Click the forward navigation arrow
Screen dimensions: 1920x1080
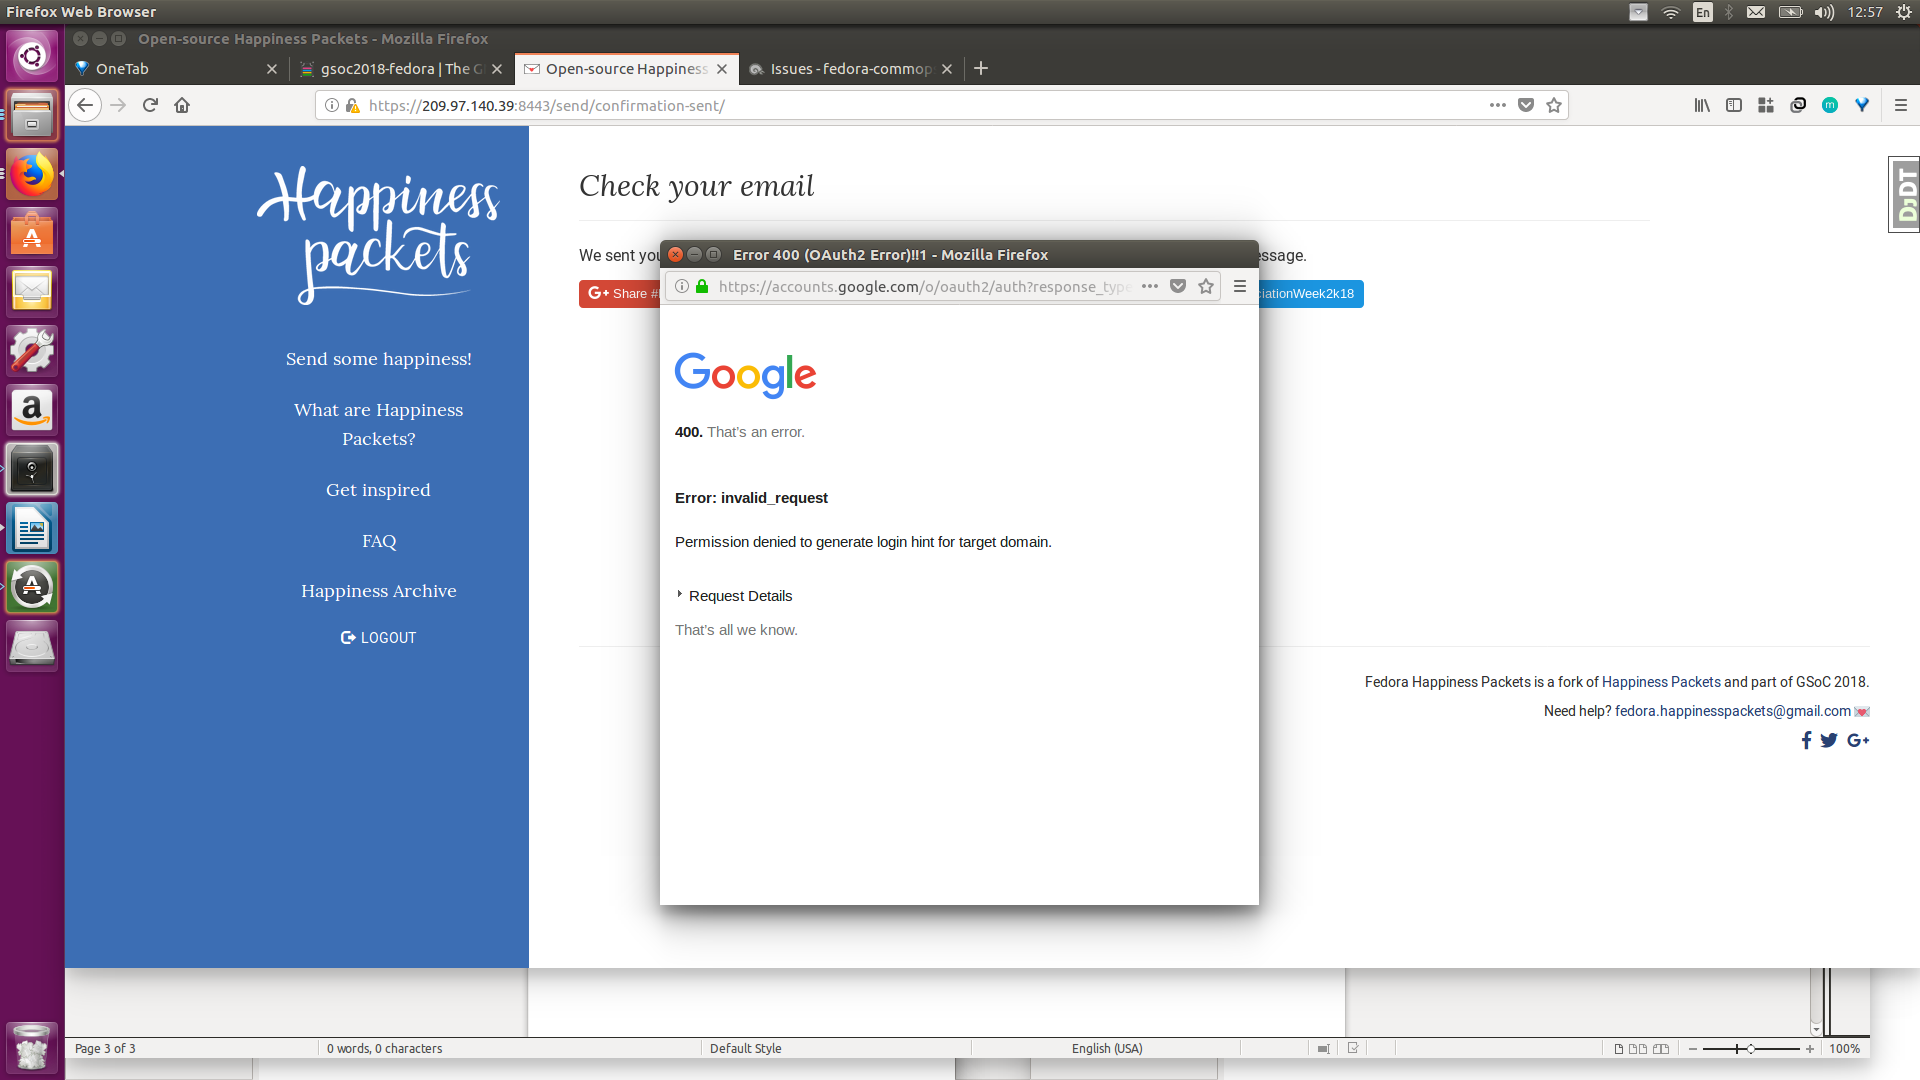coord(118,105)
